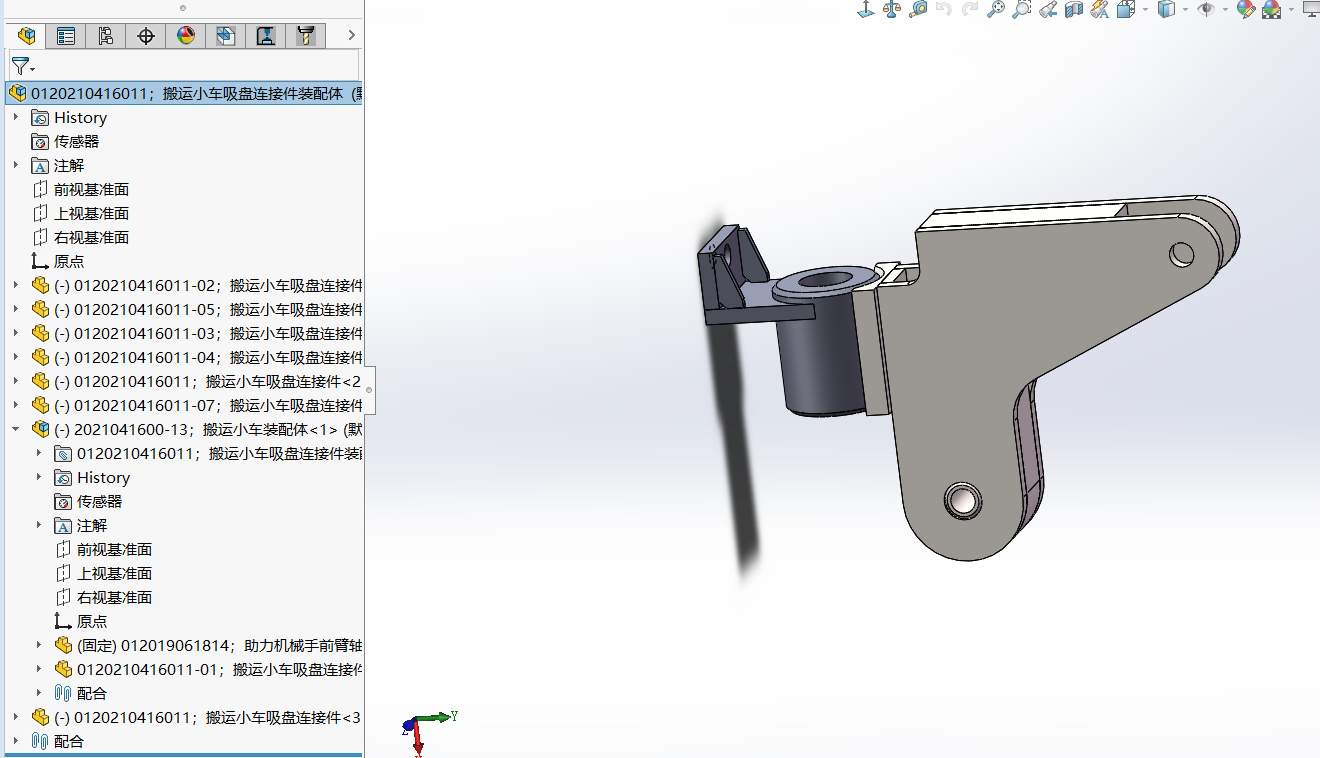This screenshot has height=758, width=1320.
Task: Open the DimXpertManager crosshair tab
Action: point(146,36)
